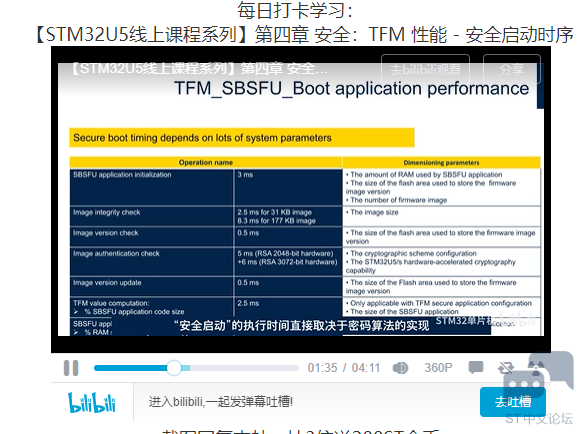582x434 pixels.
Task: Click the 每日打卡学习 heading text
Action: pos(295,10)
